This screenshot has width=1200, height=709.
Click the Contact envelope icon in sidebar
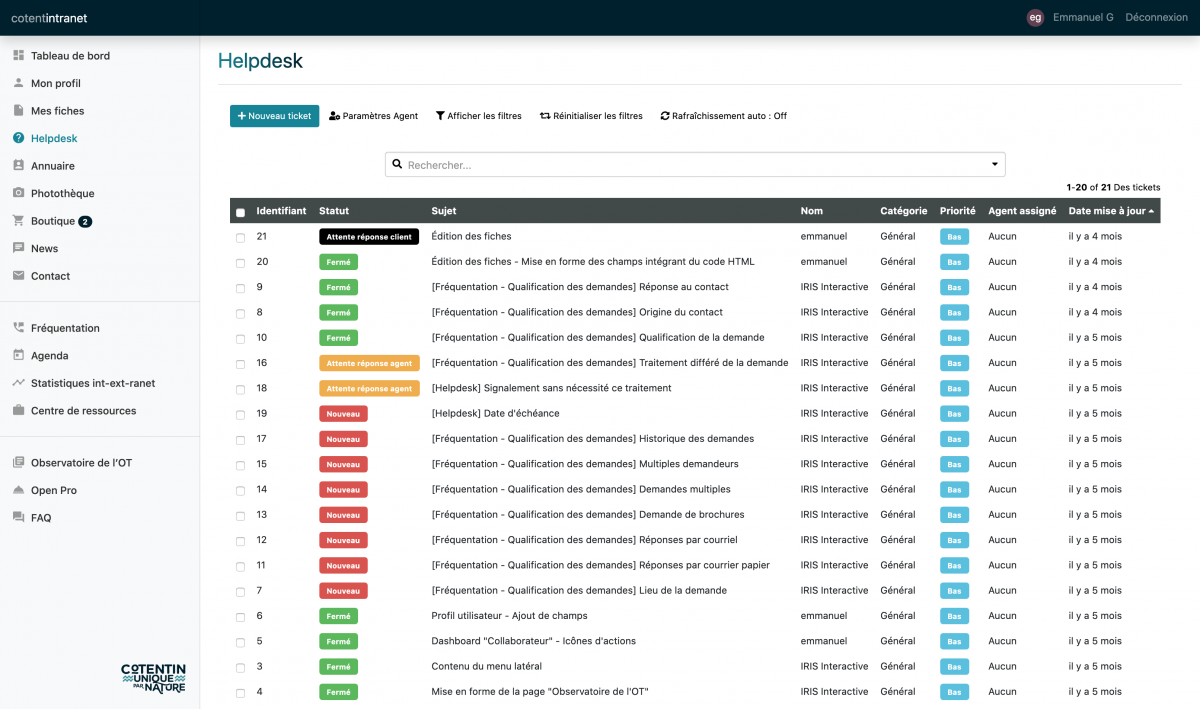pyautogui.click(x=18, y=276)
